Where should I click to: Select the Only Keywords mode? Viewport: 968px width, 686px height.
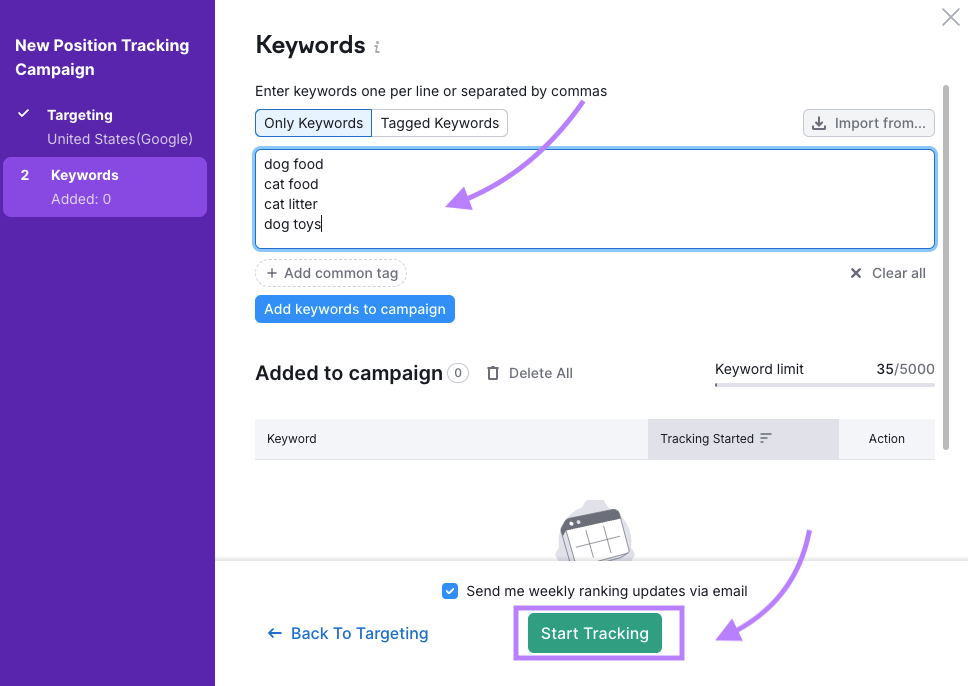313,123
